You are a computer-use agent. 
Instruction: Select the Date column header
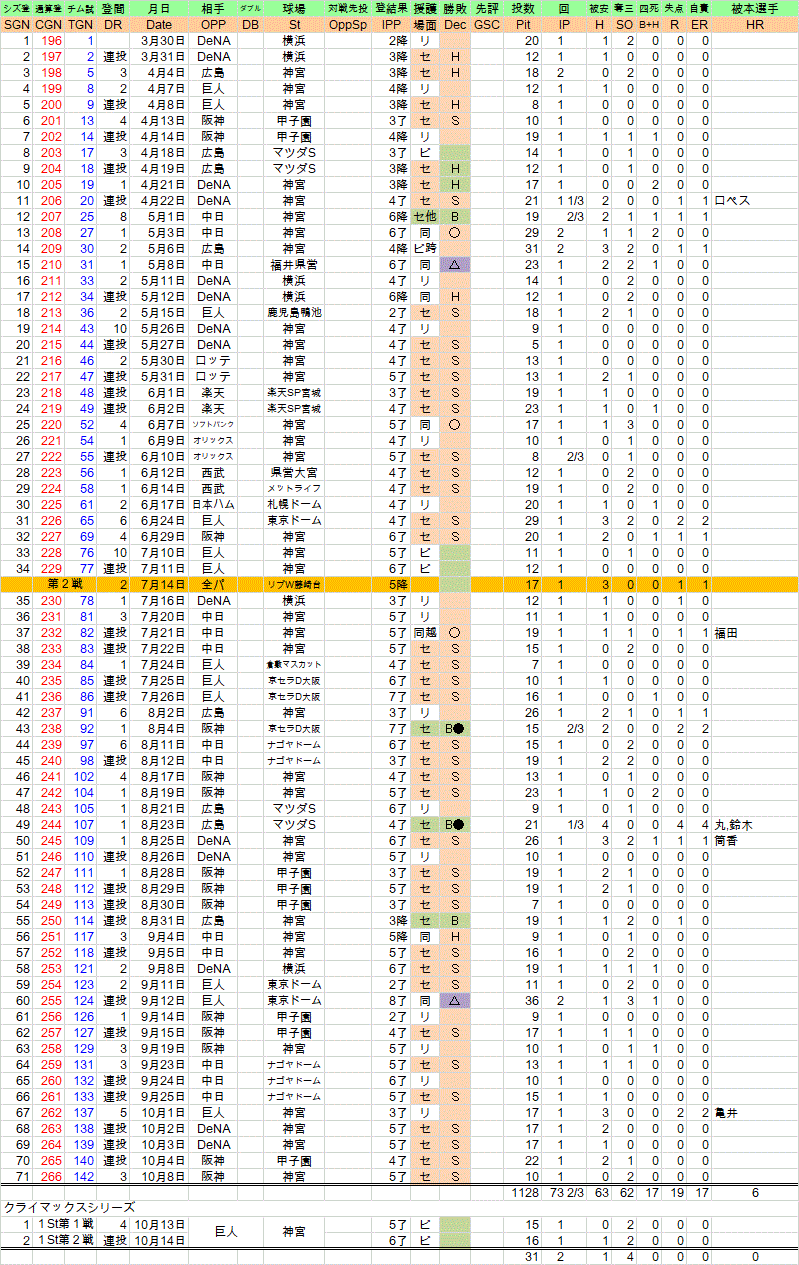click(x=157, y=24)
